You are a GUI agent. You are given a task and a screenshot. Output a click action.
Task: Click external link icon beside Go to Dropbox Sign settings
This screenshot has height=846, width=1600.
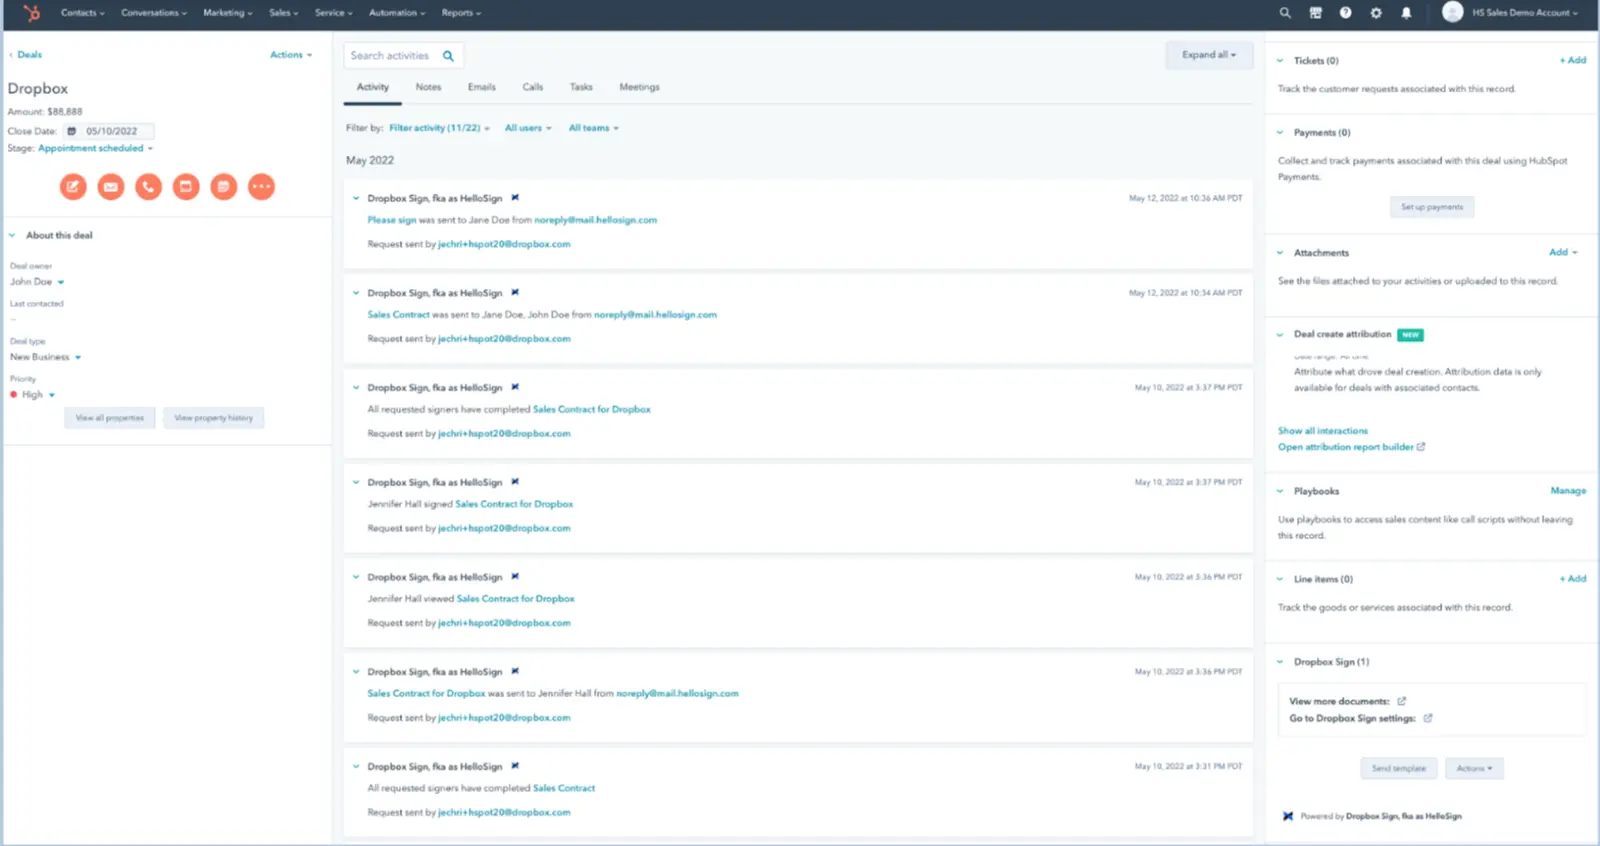point(1427,718)
